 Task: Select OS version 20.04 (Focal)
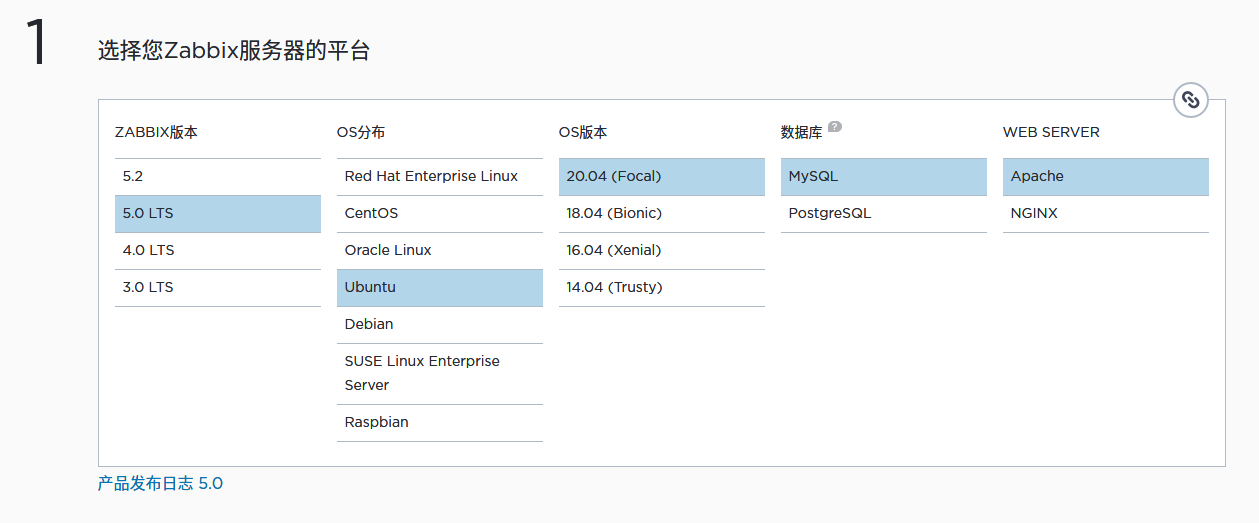click(662, 176)
